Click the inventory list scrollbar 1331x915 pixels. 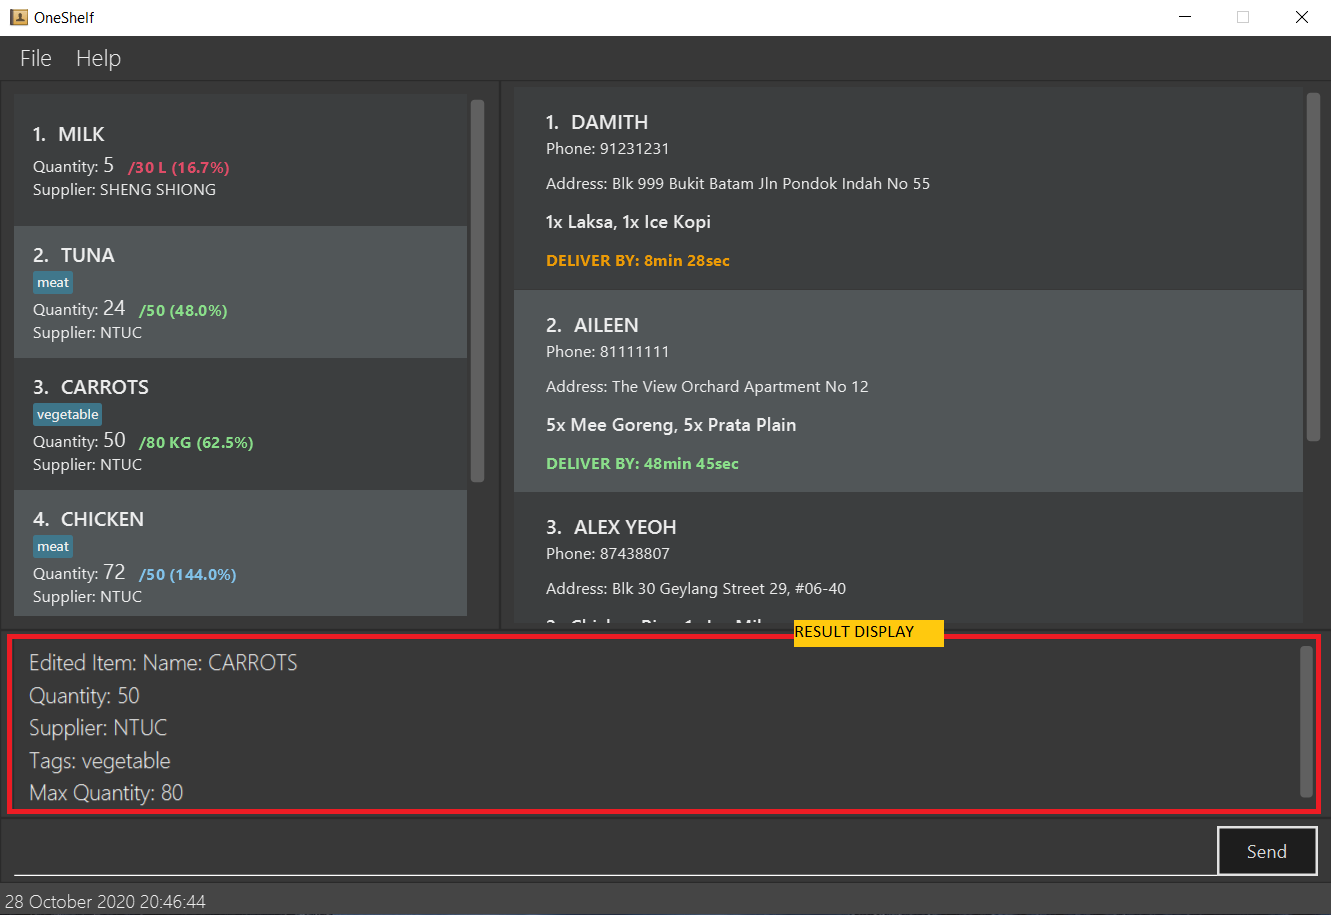pyautogui.click(x=477, y=290)
